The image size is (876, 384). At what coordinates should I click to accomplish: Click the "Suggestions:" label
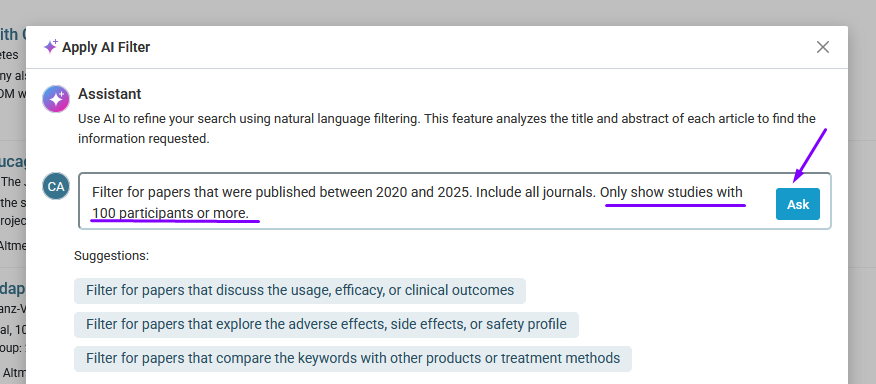click(111, 256)
